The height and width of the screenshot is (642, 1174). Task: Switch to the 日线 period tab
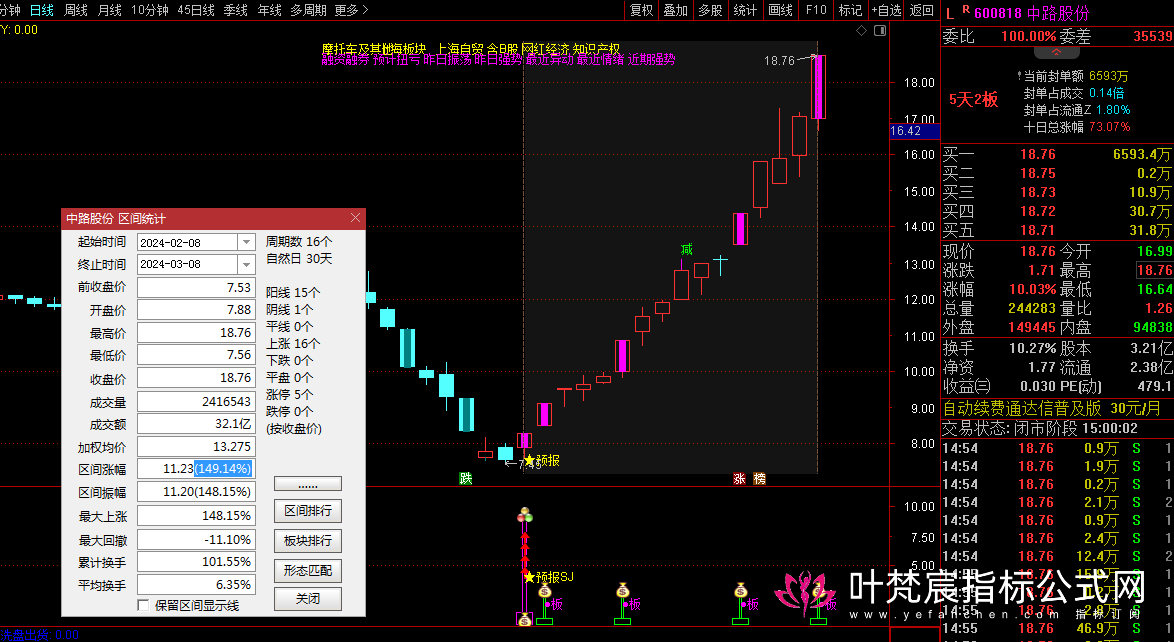point(42,10)
